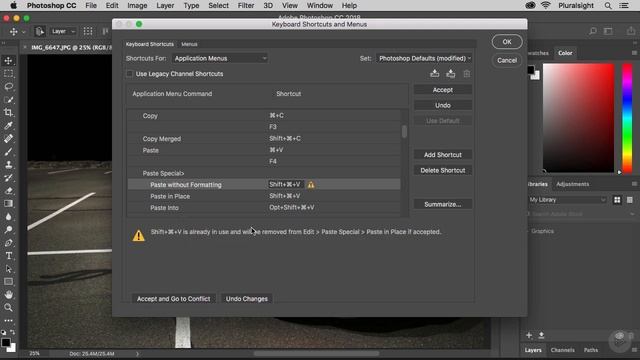Open the Adjustments panel tab
This screenshot has width=640, height=360.
coord(572,184)
